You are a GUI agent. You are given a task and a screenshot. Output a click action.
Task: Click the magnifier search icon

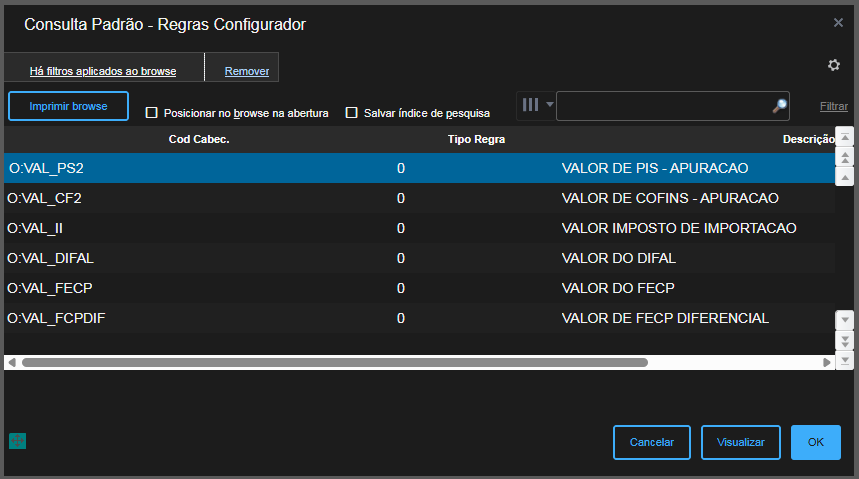(779, 106)
